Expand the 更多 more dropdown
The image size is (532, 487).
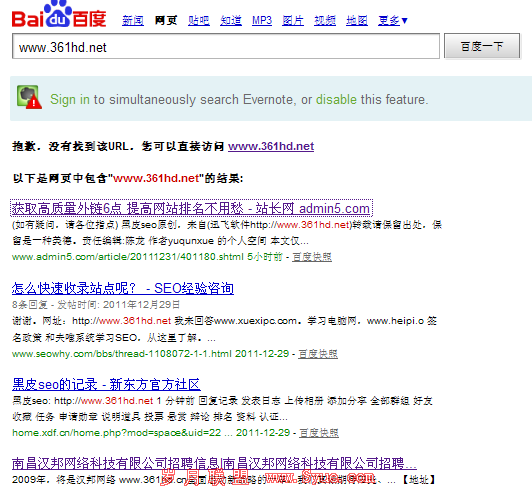393,20
